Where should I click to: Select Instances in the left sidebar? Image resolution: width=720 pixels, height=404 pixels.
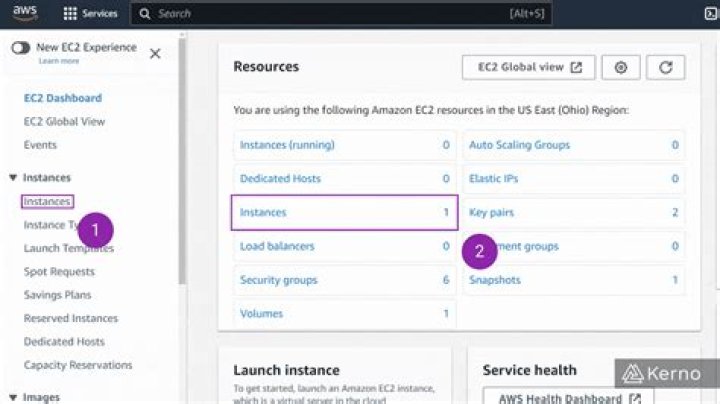tap(47, 202)
